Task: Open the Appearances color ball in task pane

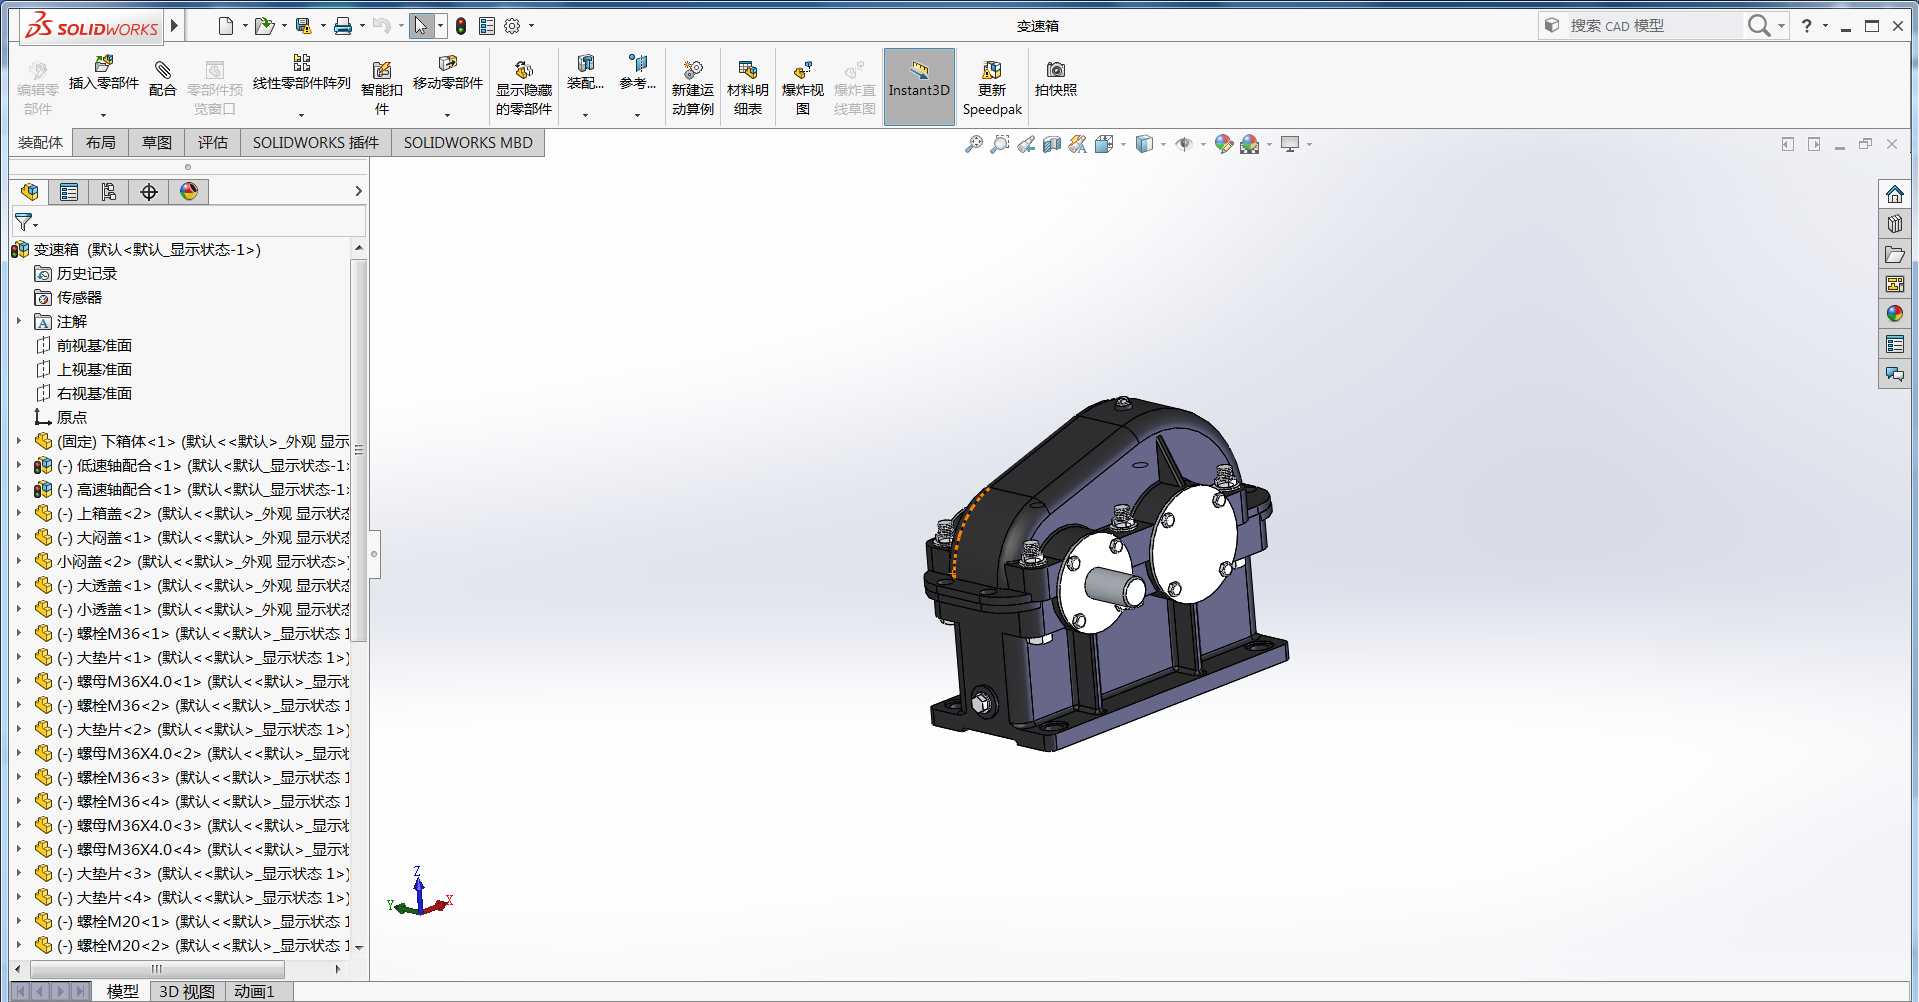Action: click(1894, 314)
